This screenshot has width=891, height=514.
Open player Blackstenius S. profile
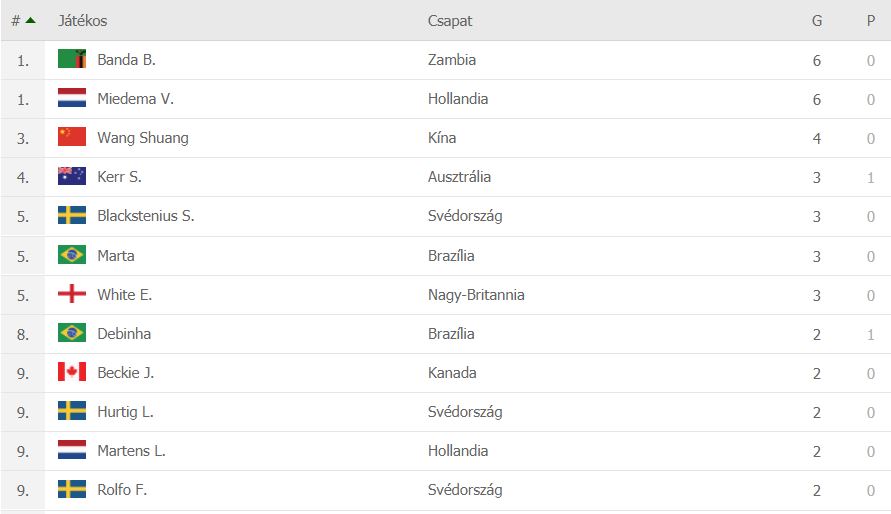(145, 216)
